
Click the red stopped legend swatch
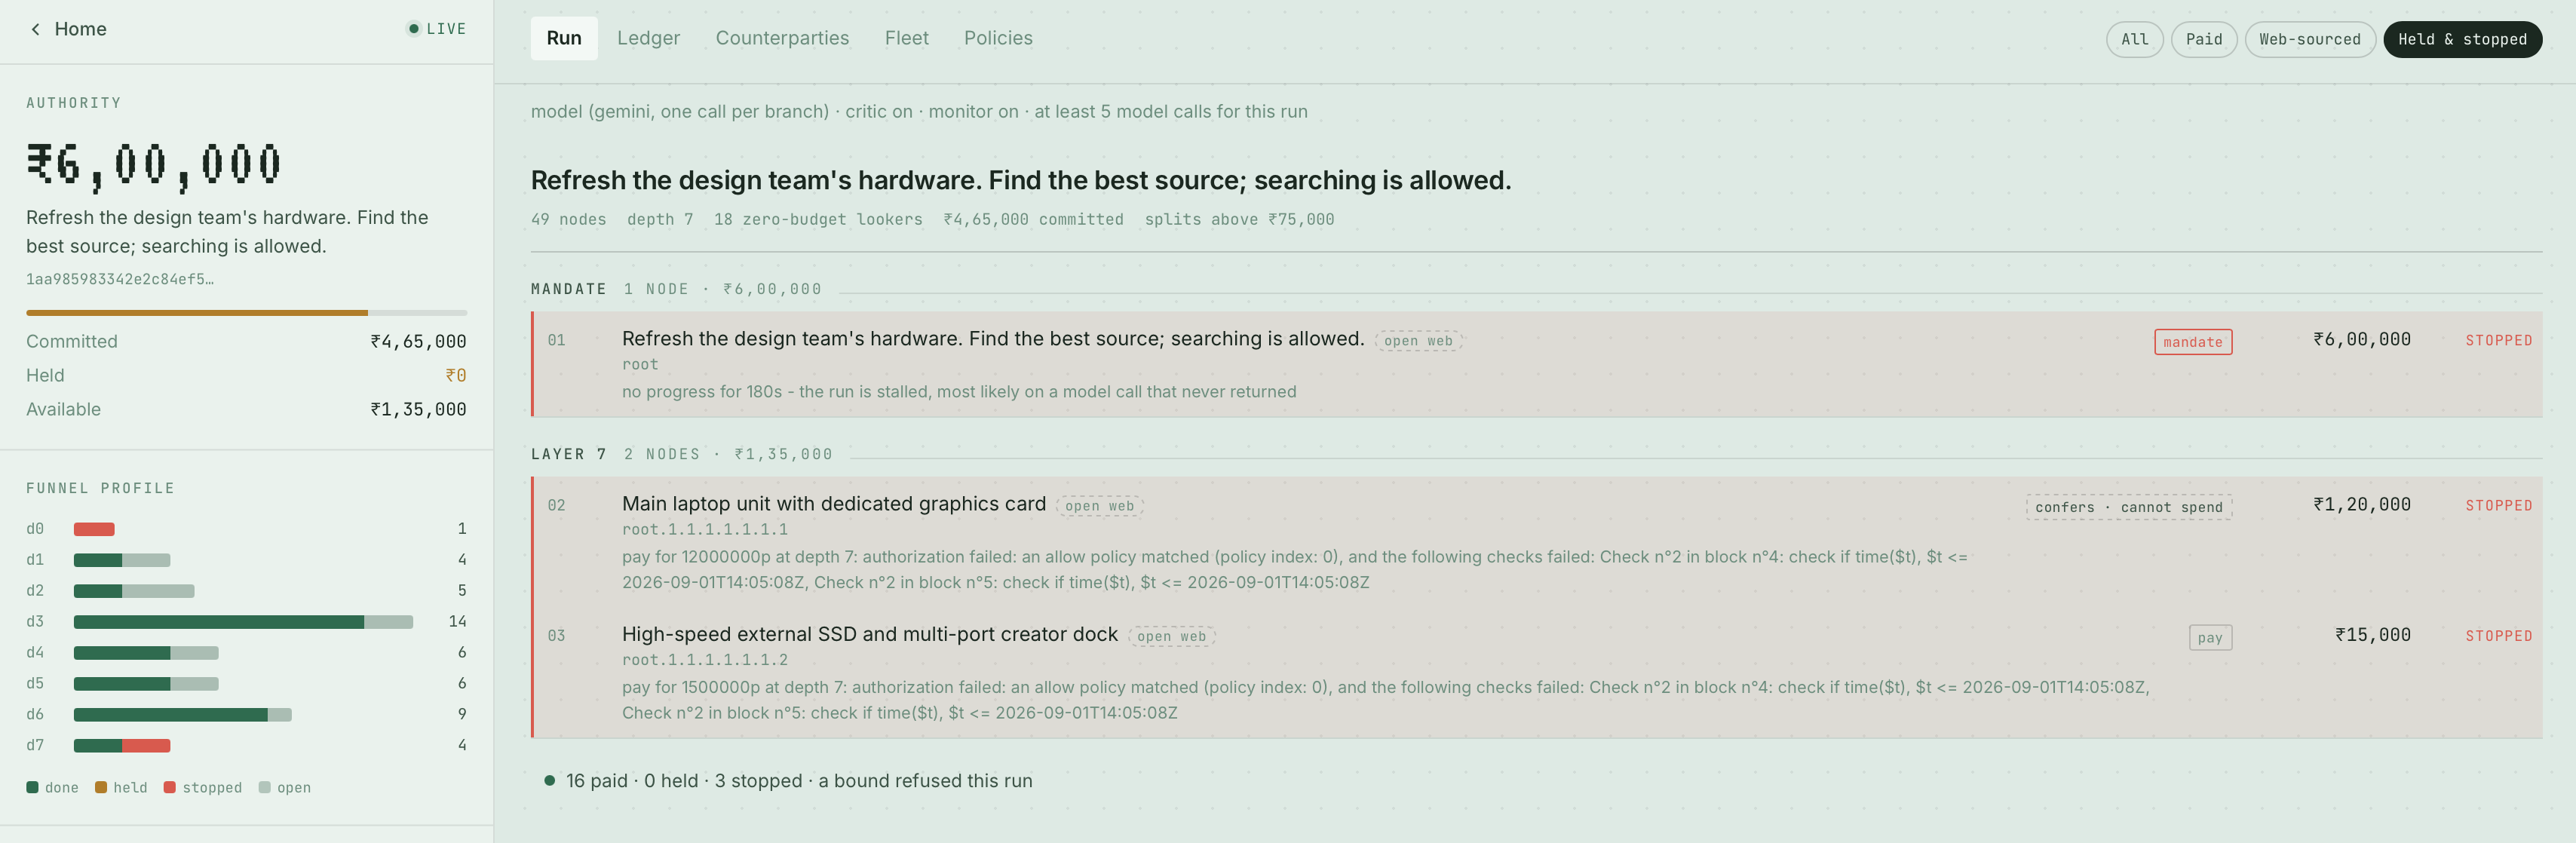click(170, 788)
